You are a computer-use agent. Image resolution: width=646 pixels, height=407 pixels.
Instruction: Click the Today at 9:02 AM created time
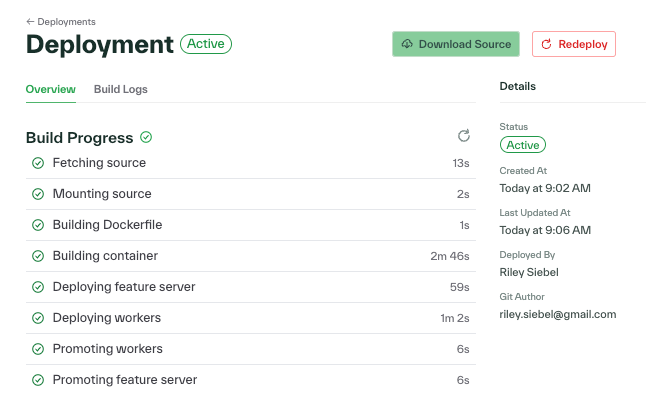point(545,188)
